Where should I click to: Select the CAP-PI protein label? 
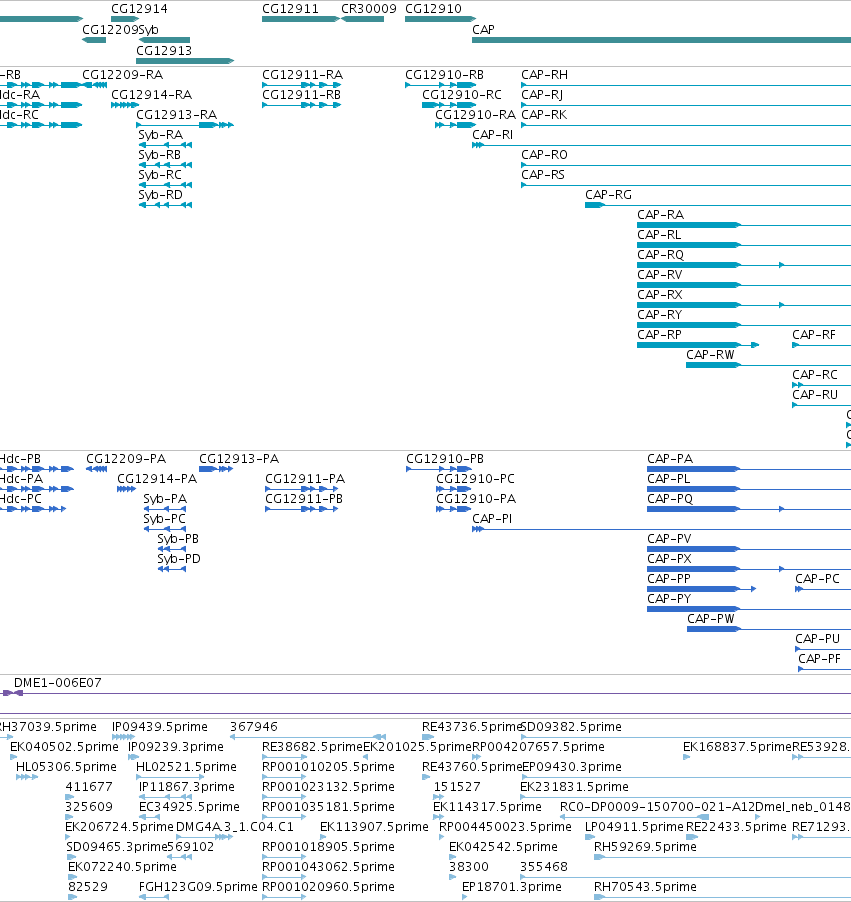(492, 519)
